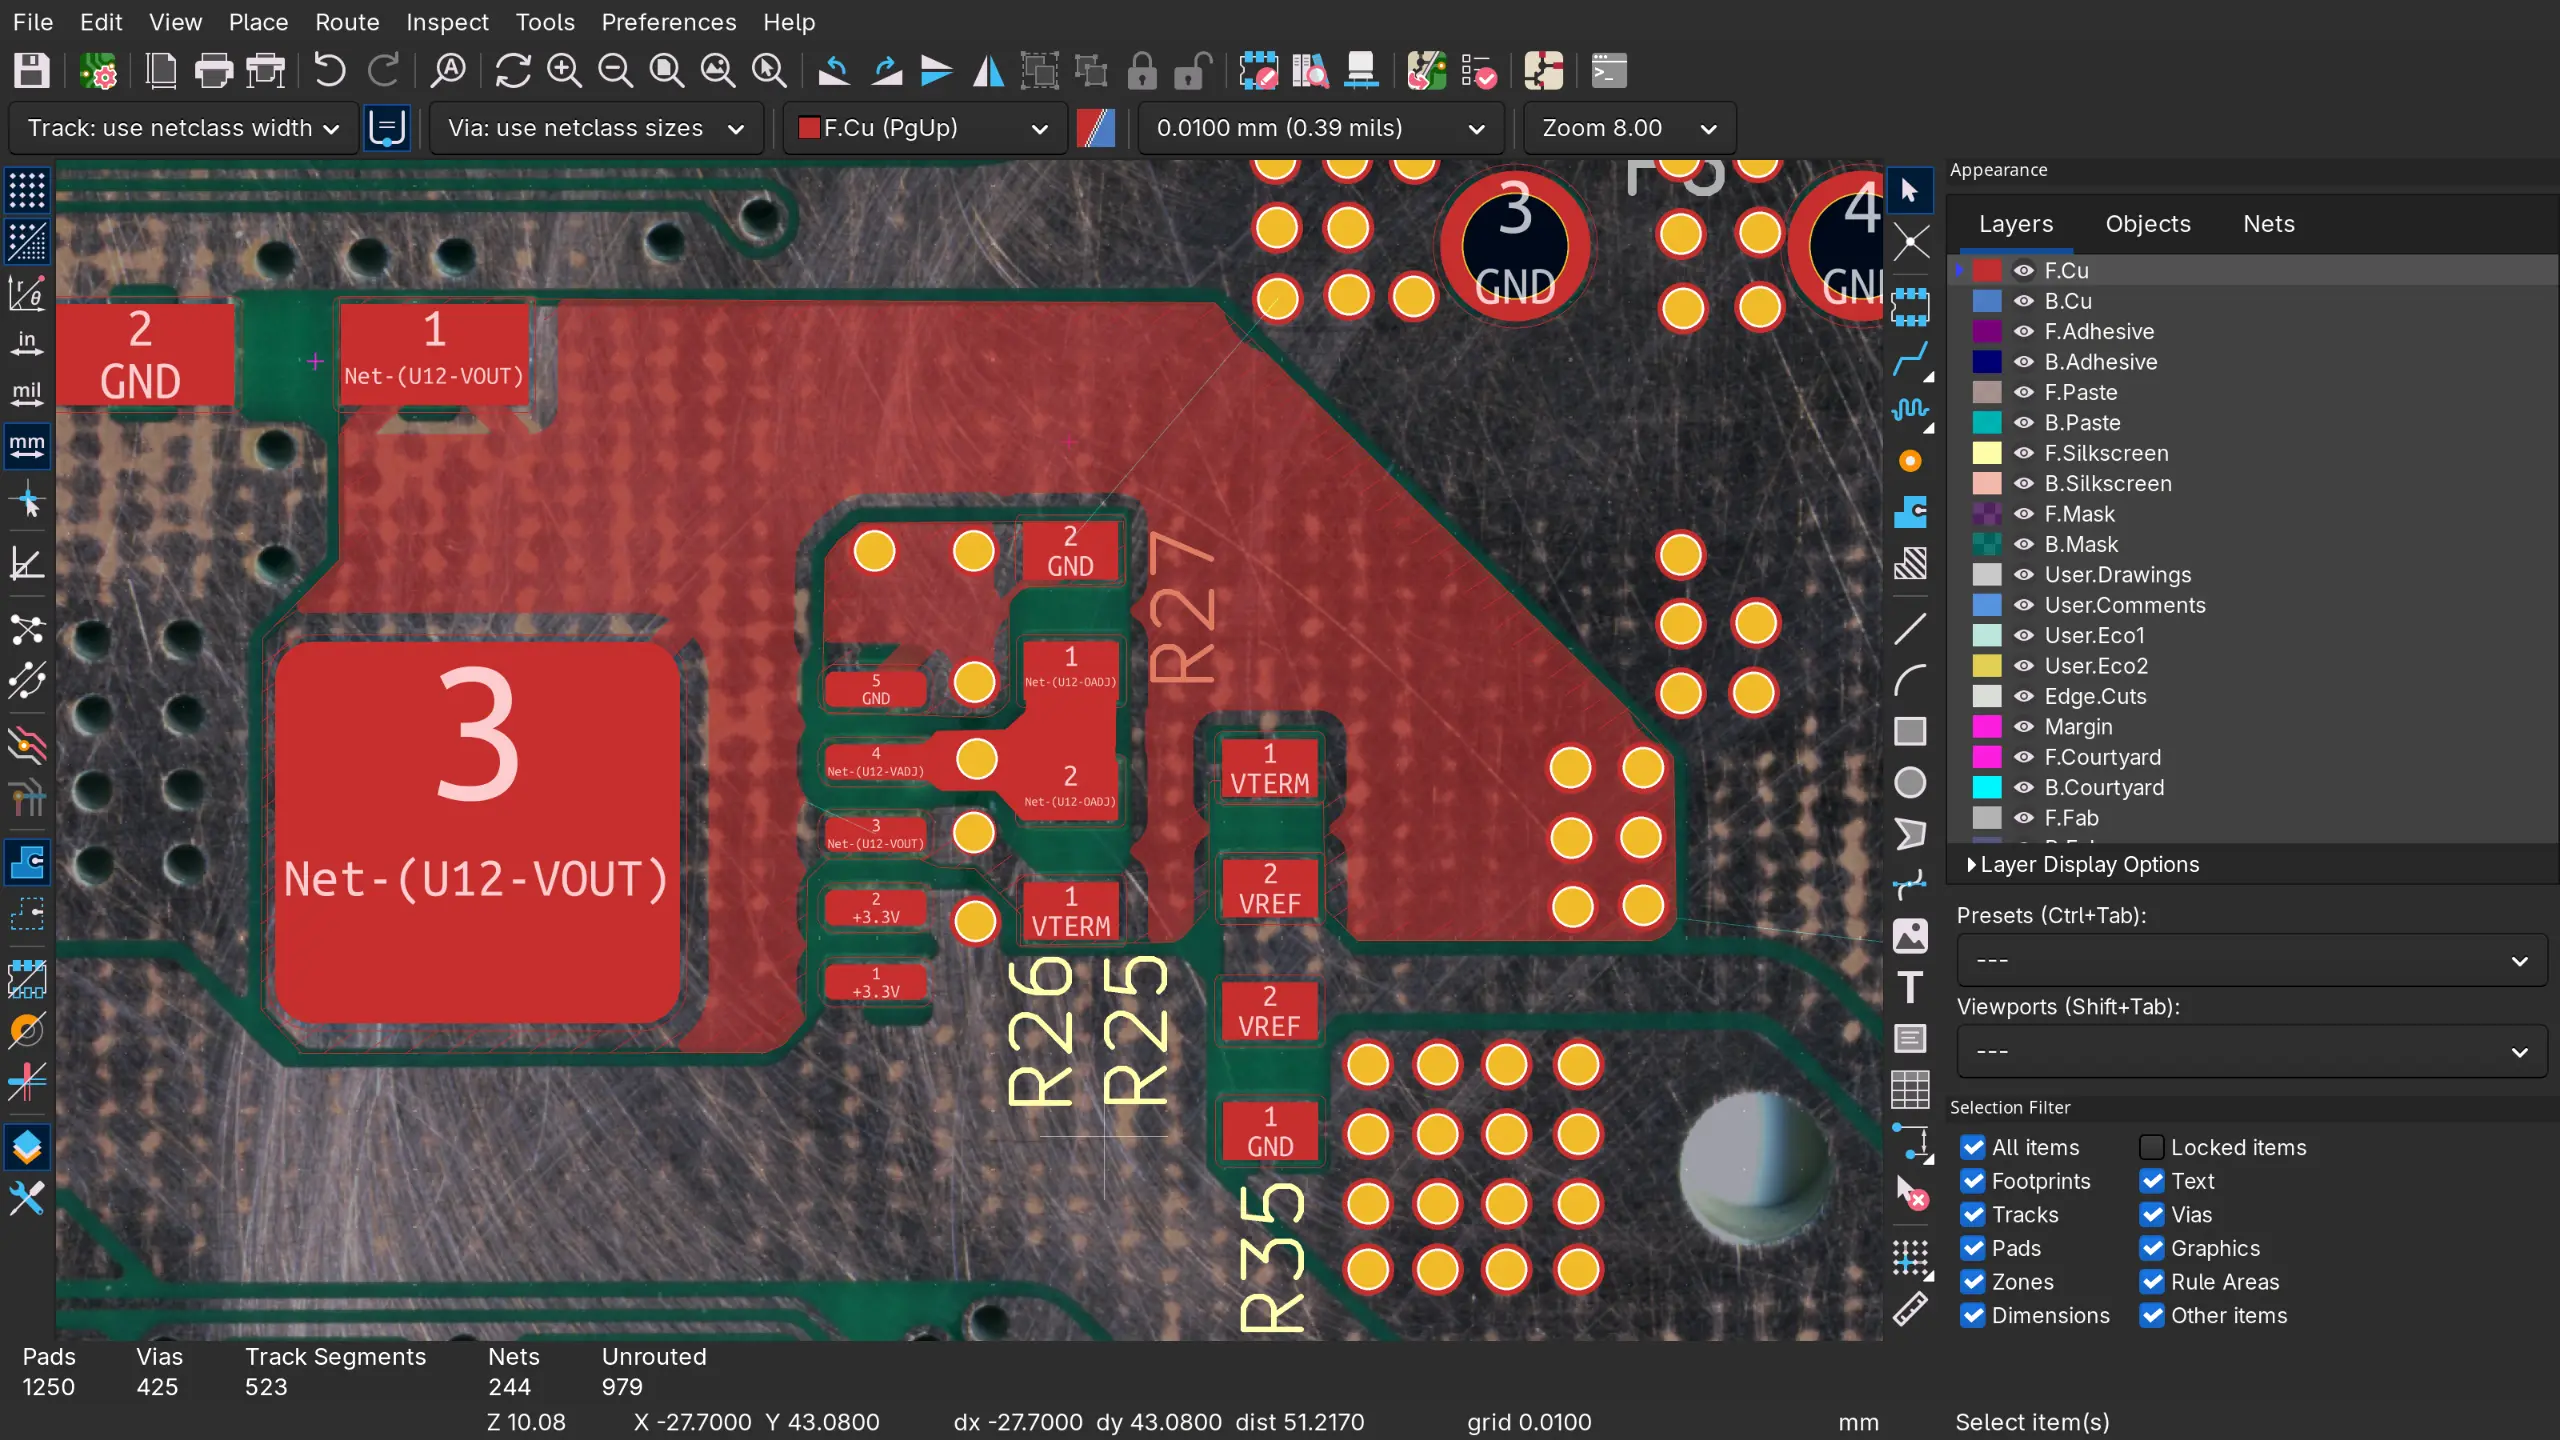Select the Add Text tool
The width and height of the screenshot is (2560, 1440).
coord(1910,987)
